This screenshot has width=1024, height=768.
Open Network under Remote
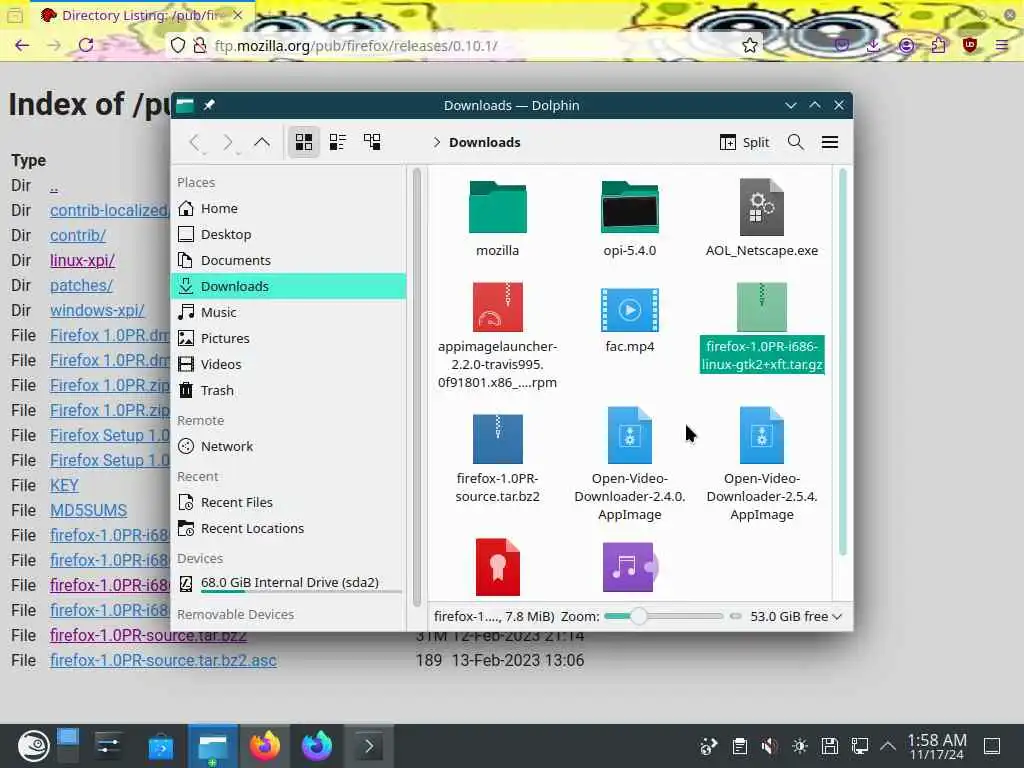pos(289,447)
